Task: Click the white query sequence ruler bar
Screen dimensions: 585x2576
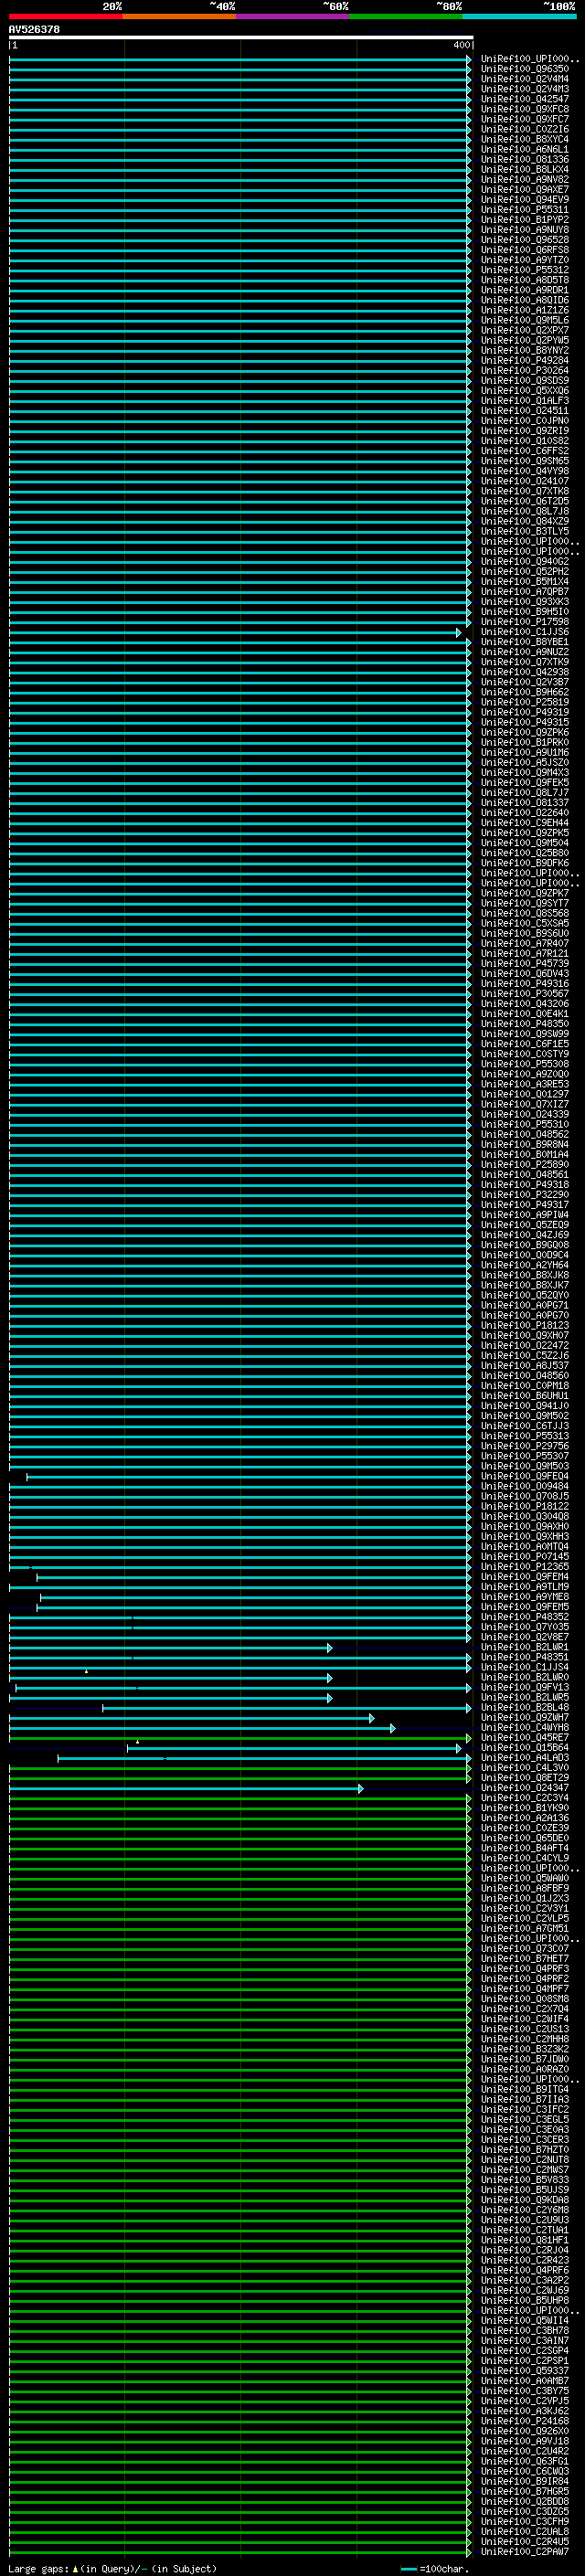Action: pos(241,37)
